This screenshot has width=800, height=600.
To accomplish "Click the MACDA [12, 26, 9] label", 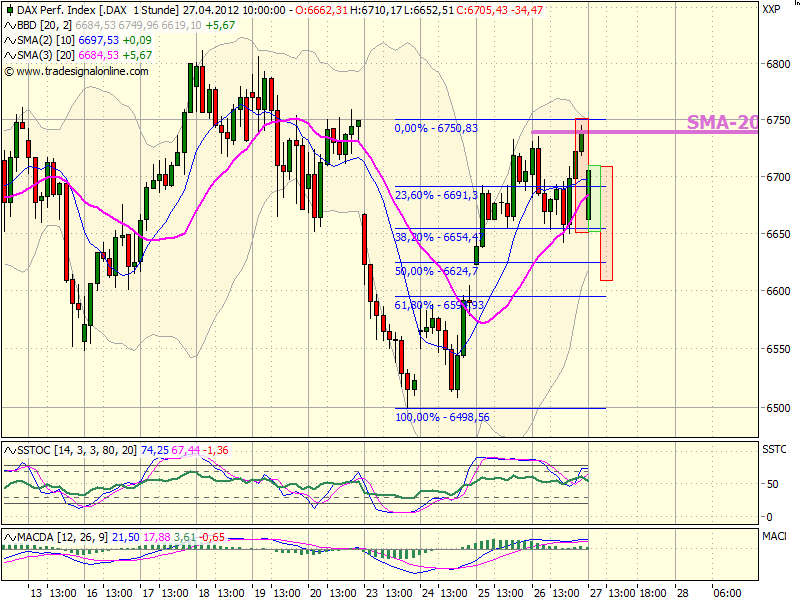I will pyautogui.click(x=62, y=537).
